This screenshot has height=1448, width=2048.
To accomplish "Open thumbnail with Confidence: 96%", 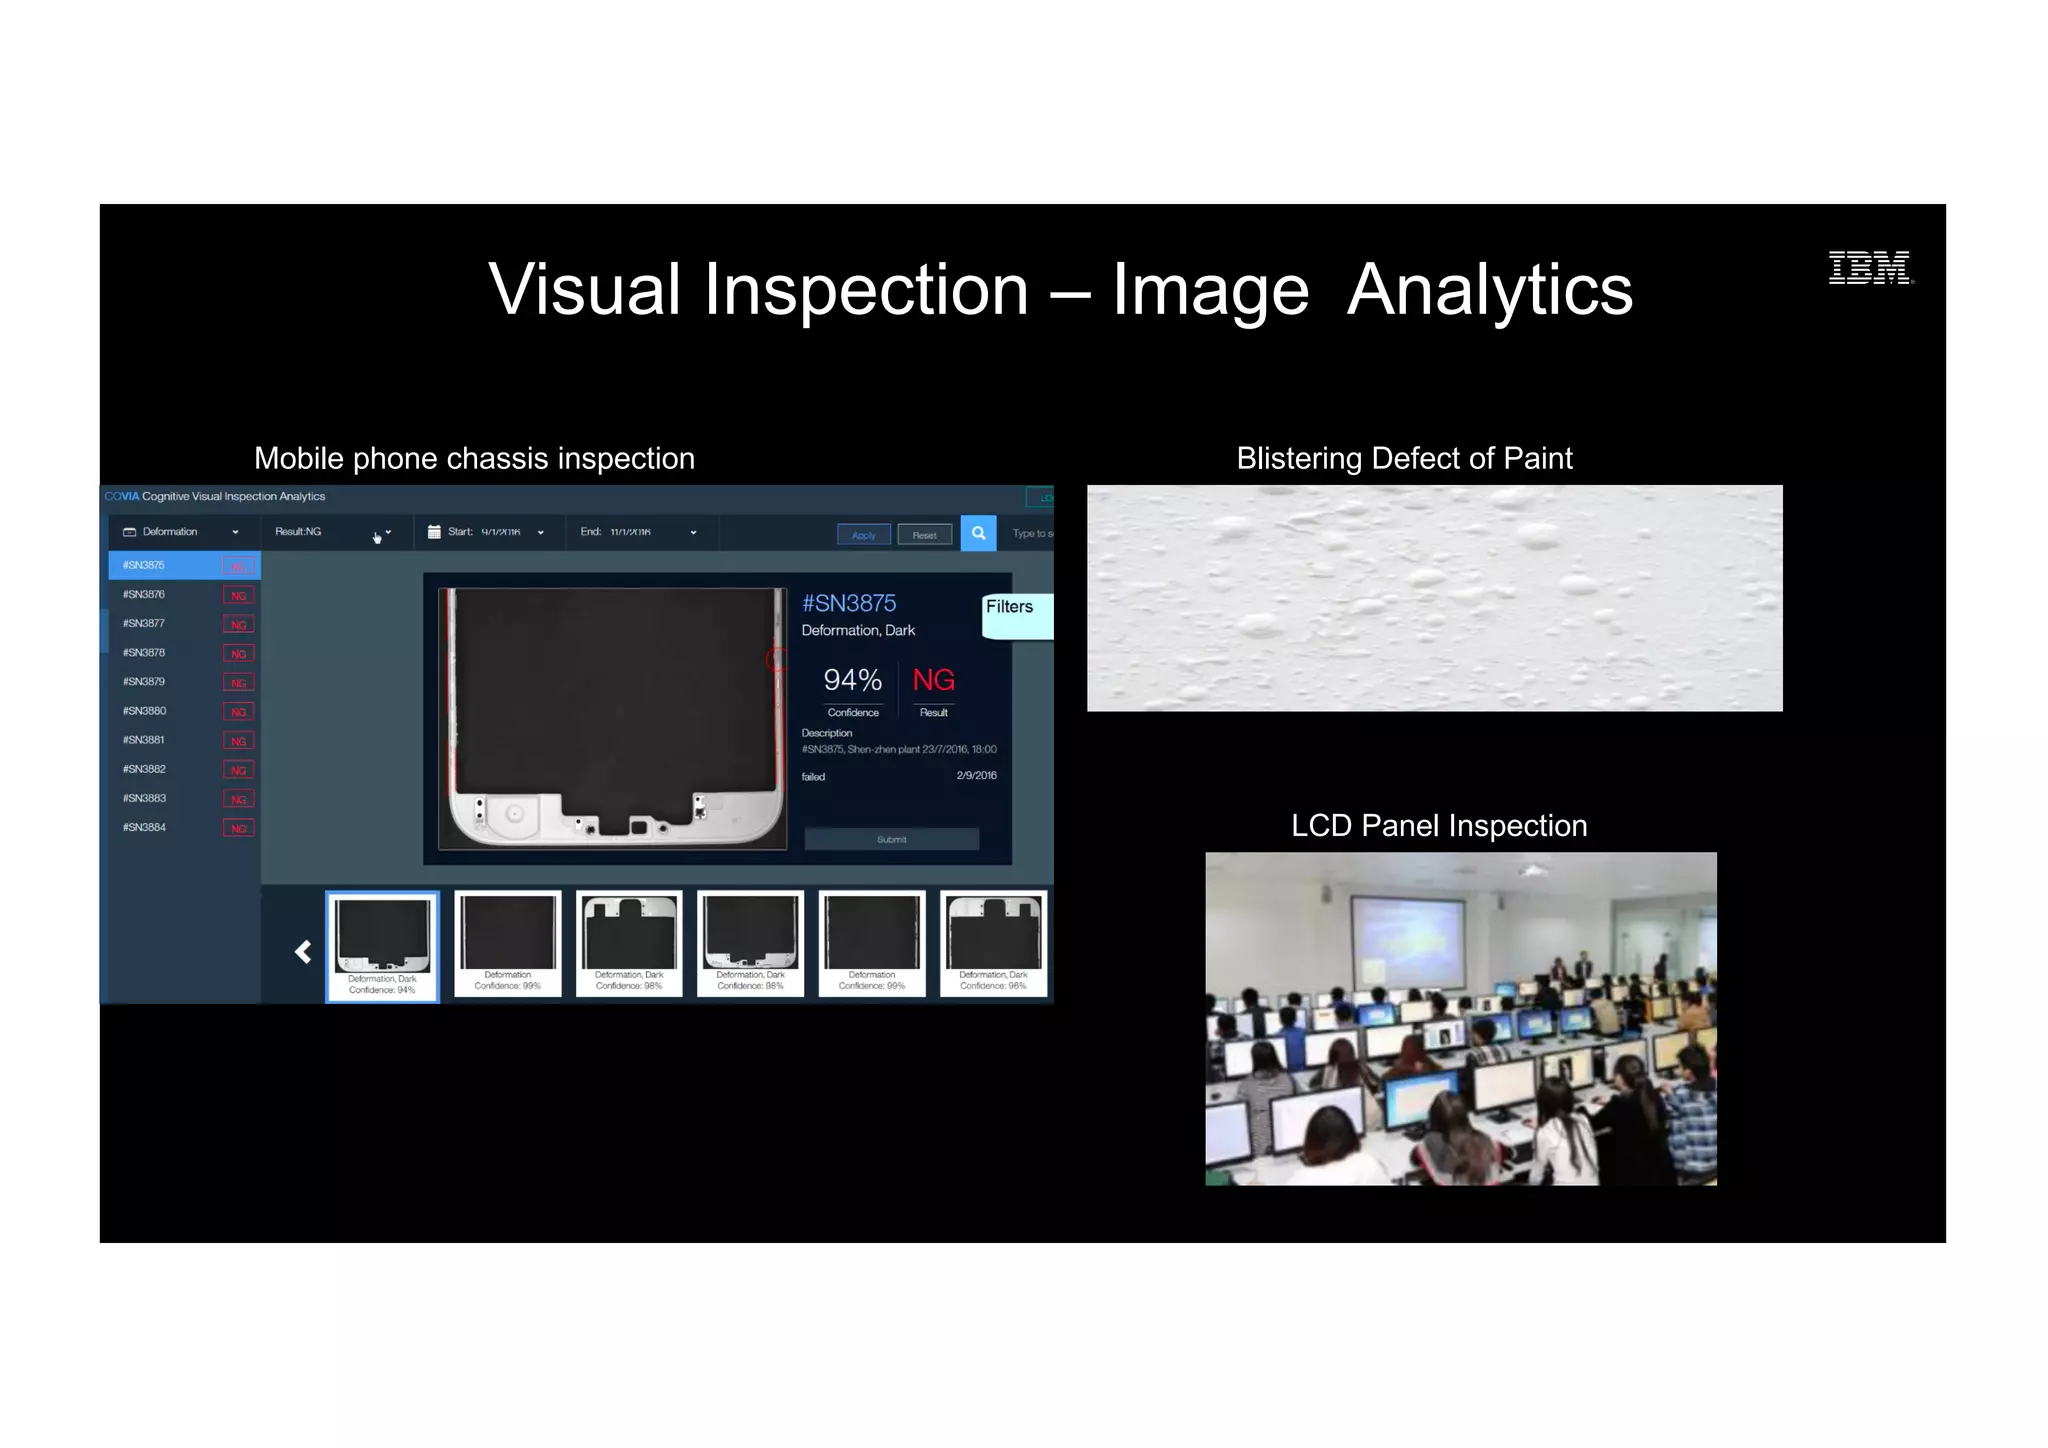I will coord(993,943).
